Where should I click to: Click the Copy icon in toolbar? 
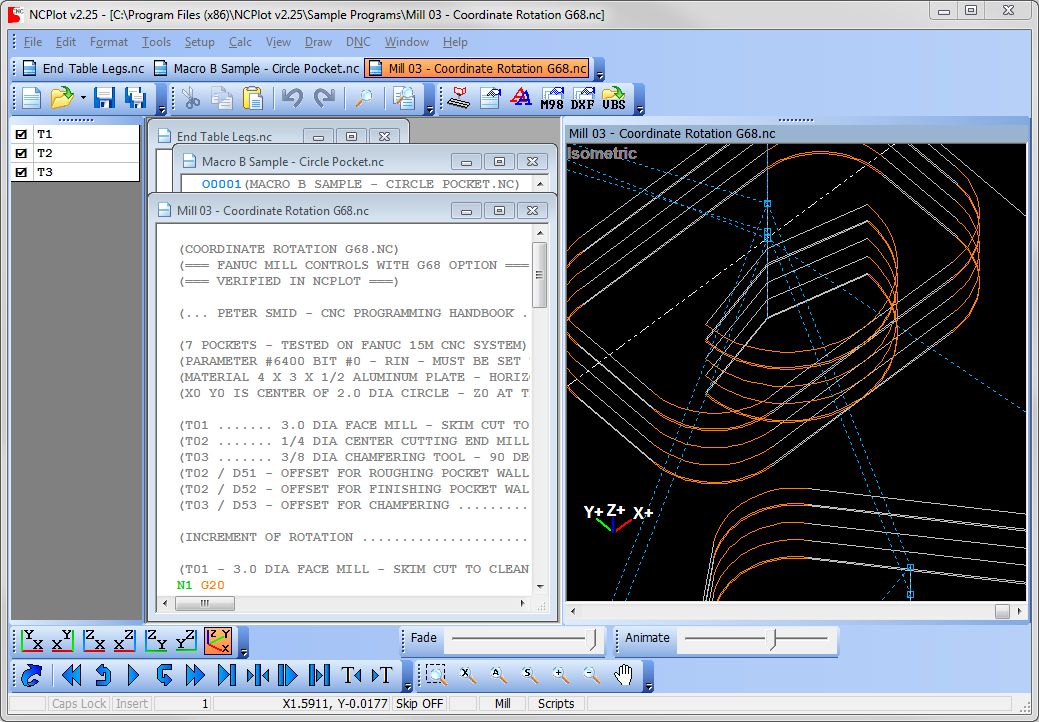pos(221,98)
